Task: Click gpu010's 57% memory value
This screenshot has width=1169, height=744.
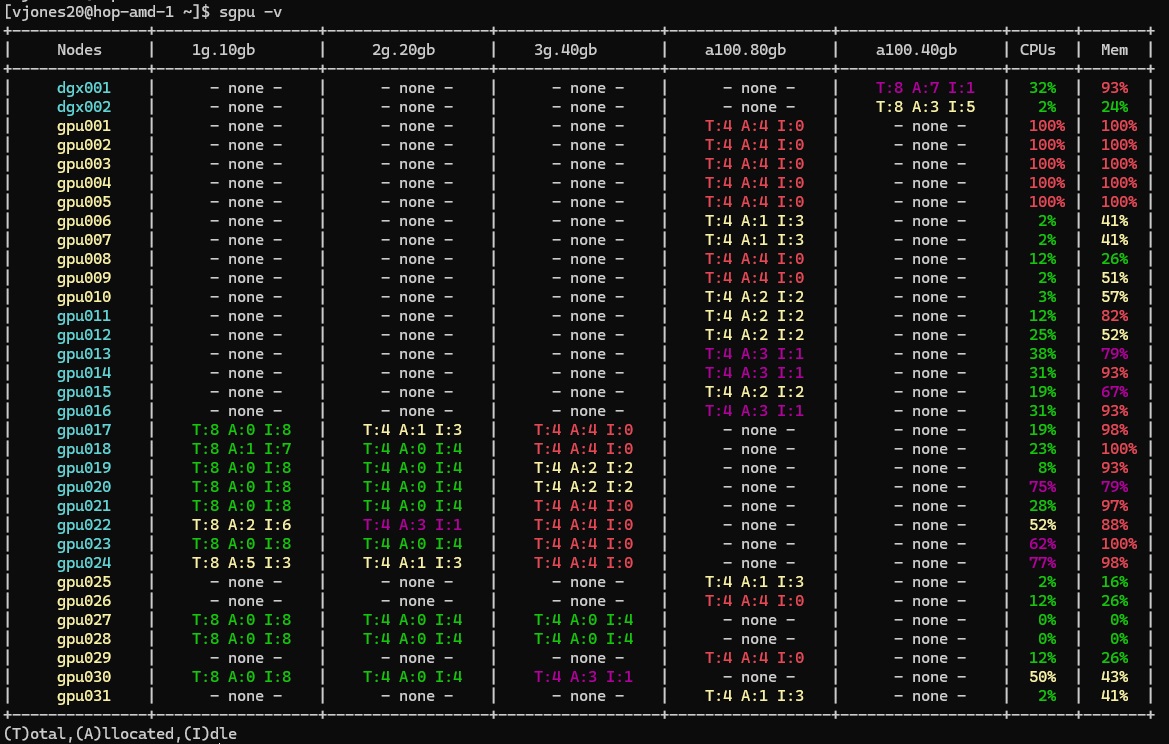Action: click(x=1115, y=297)
